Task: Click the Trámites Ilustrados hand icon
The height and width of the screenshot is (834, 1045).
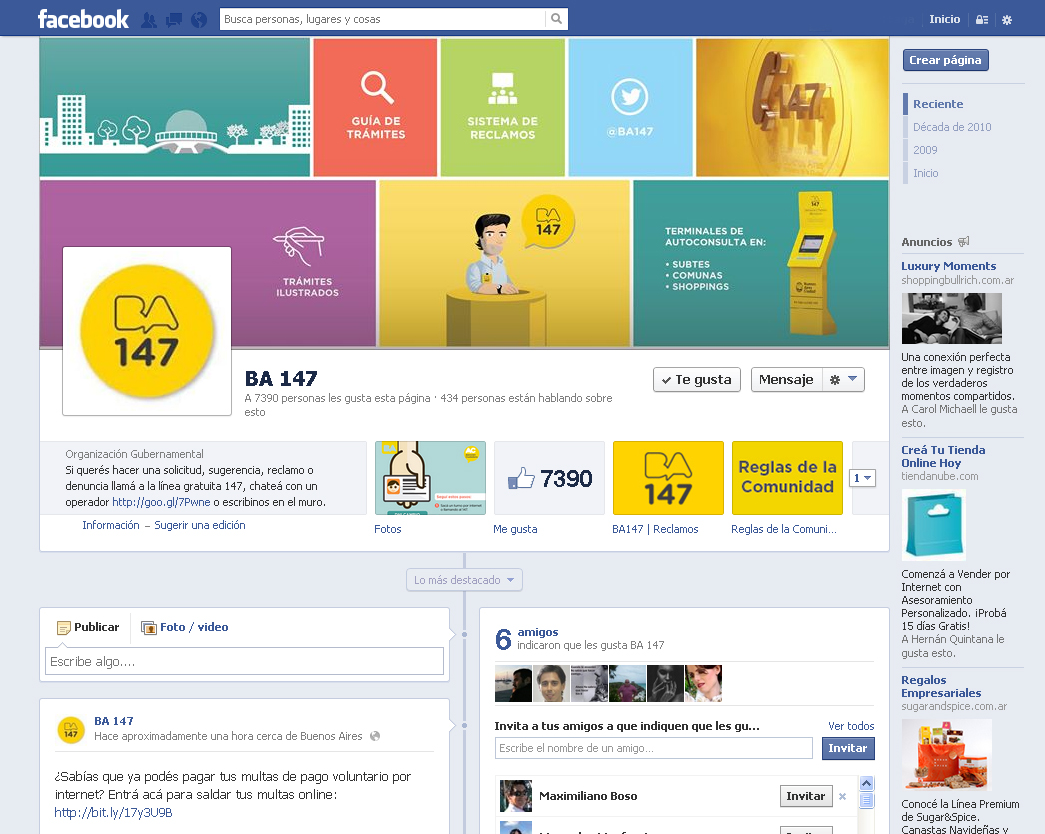Action: click(x=299, y=245)
